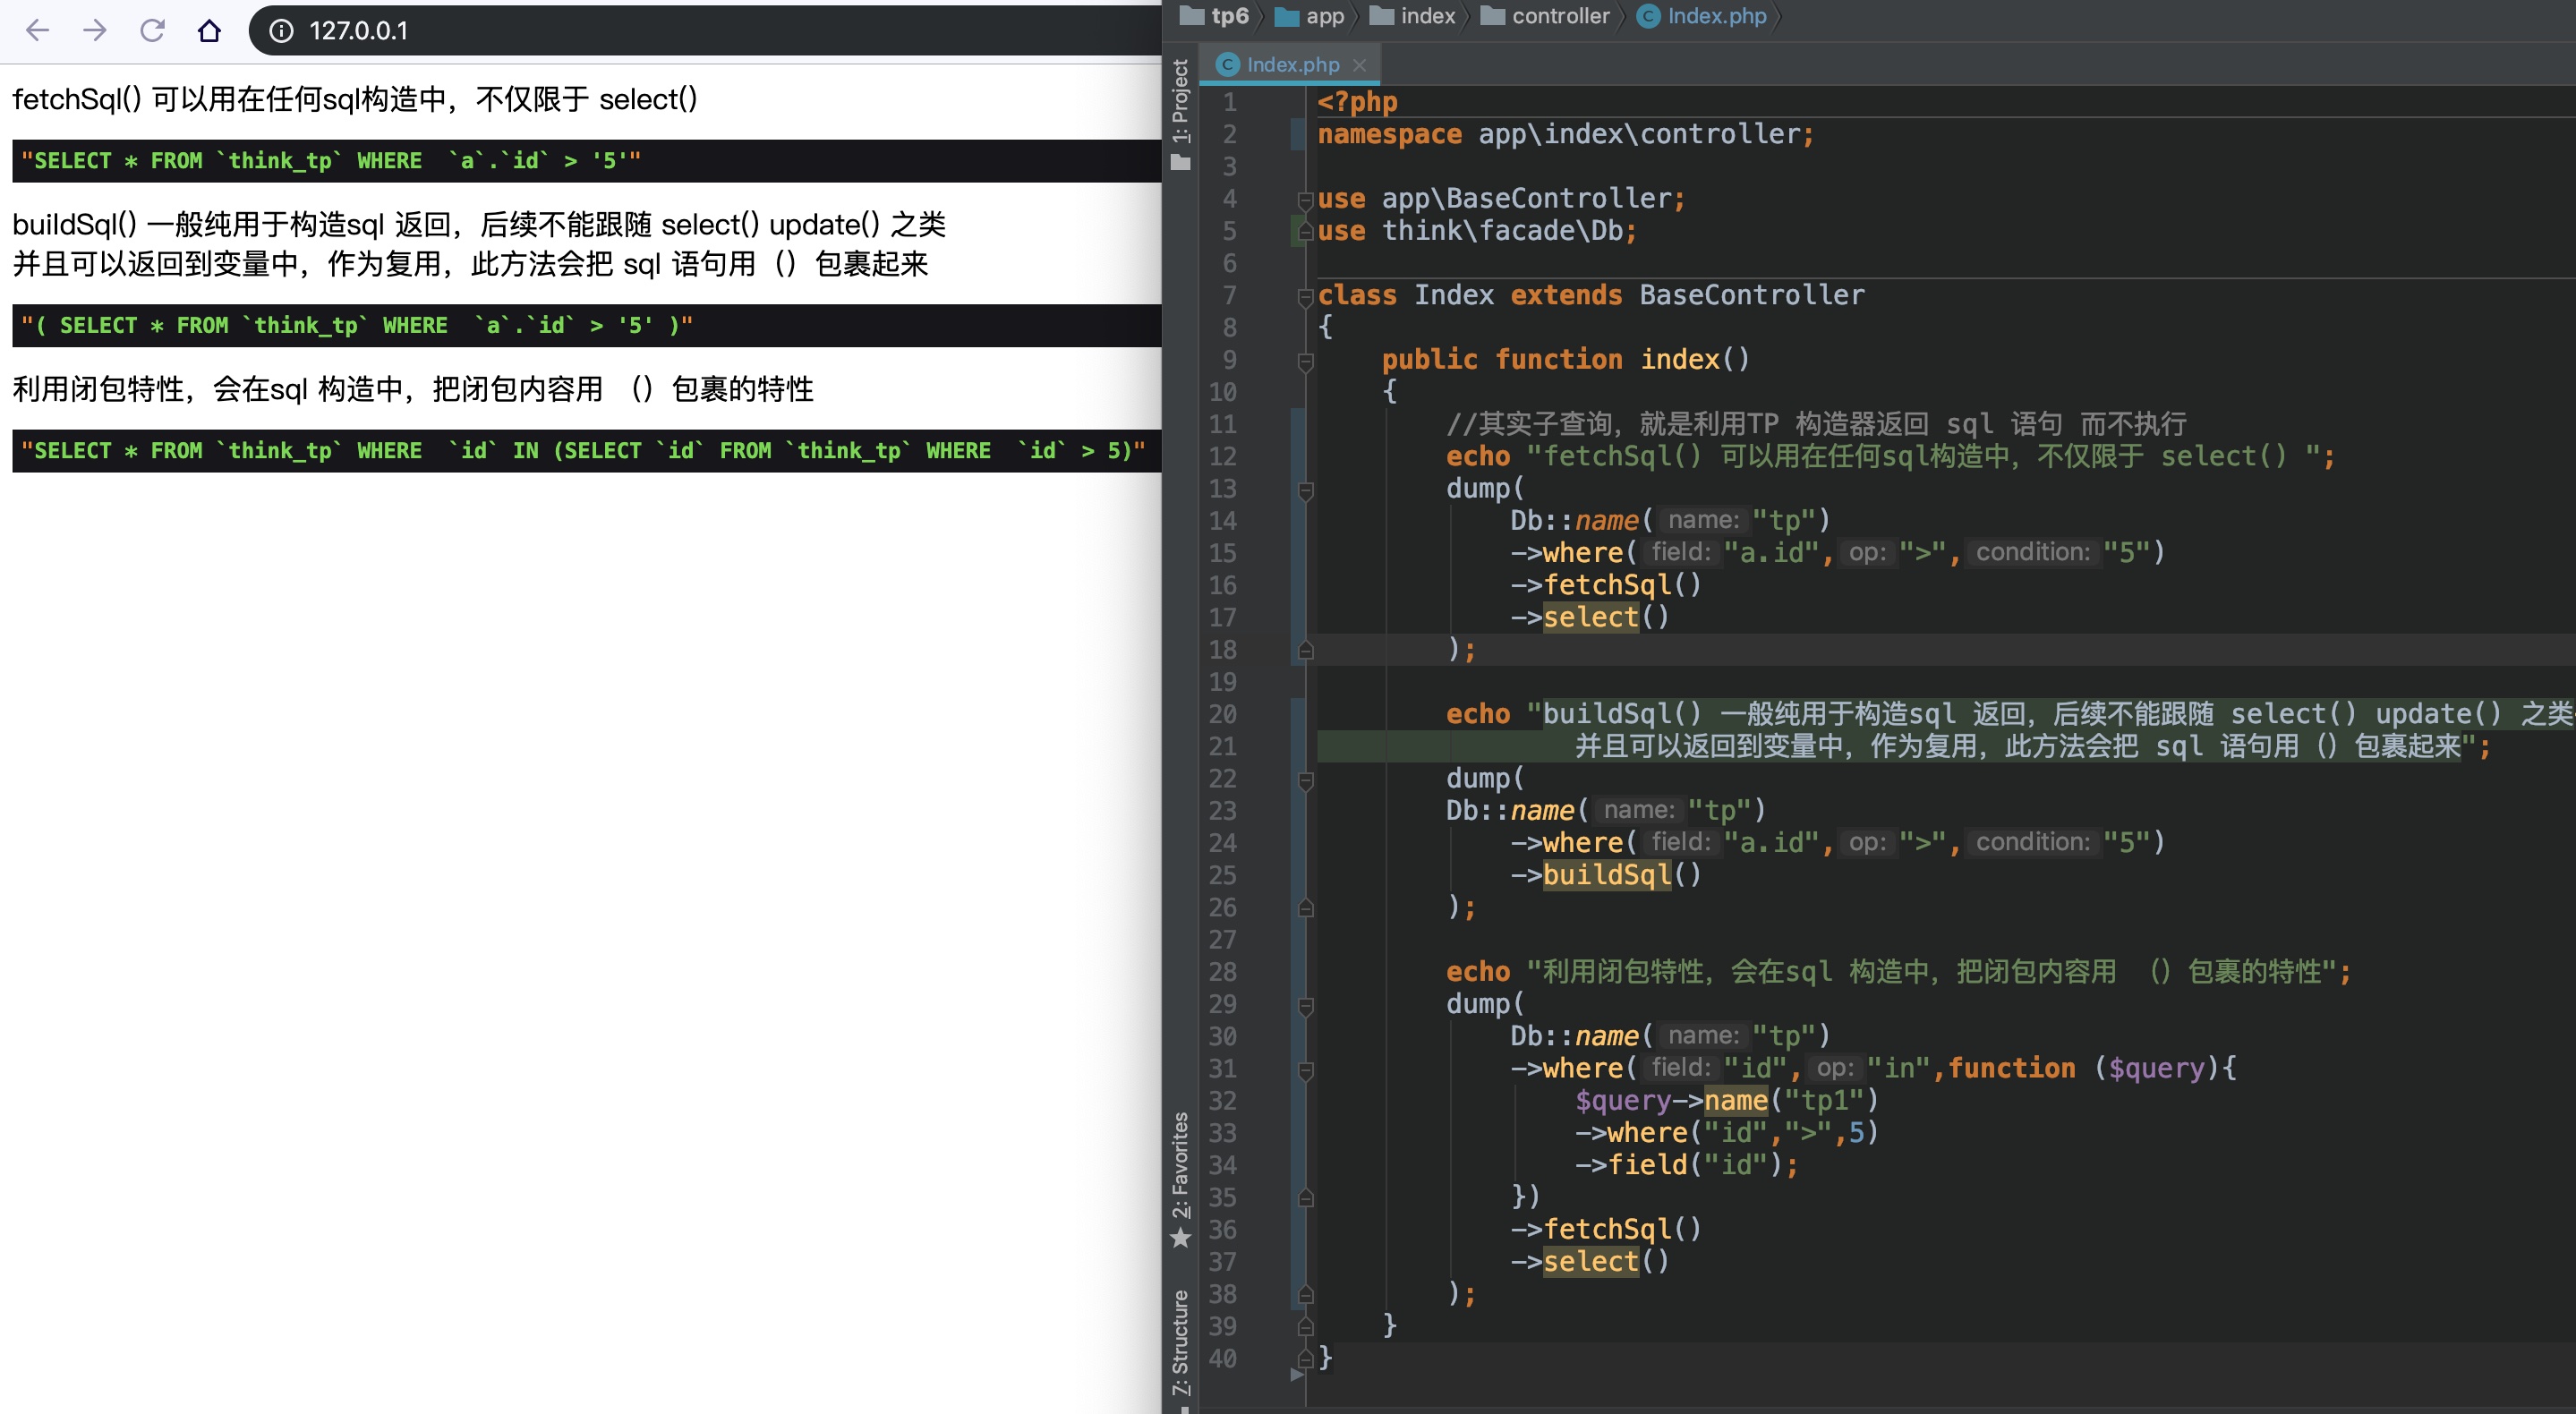Viewport: 2576px width, 1414px height.
Task: Click the fetchSql() call on line 16
Action: point(1621,585)
